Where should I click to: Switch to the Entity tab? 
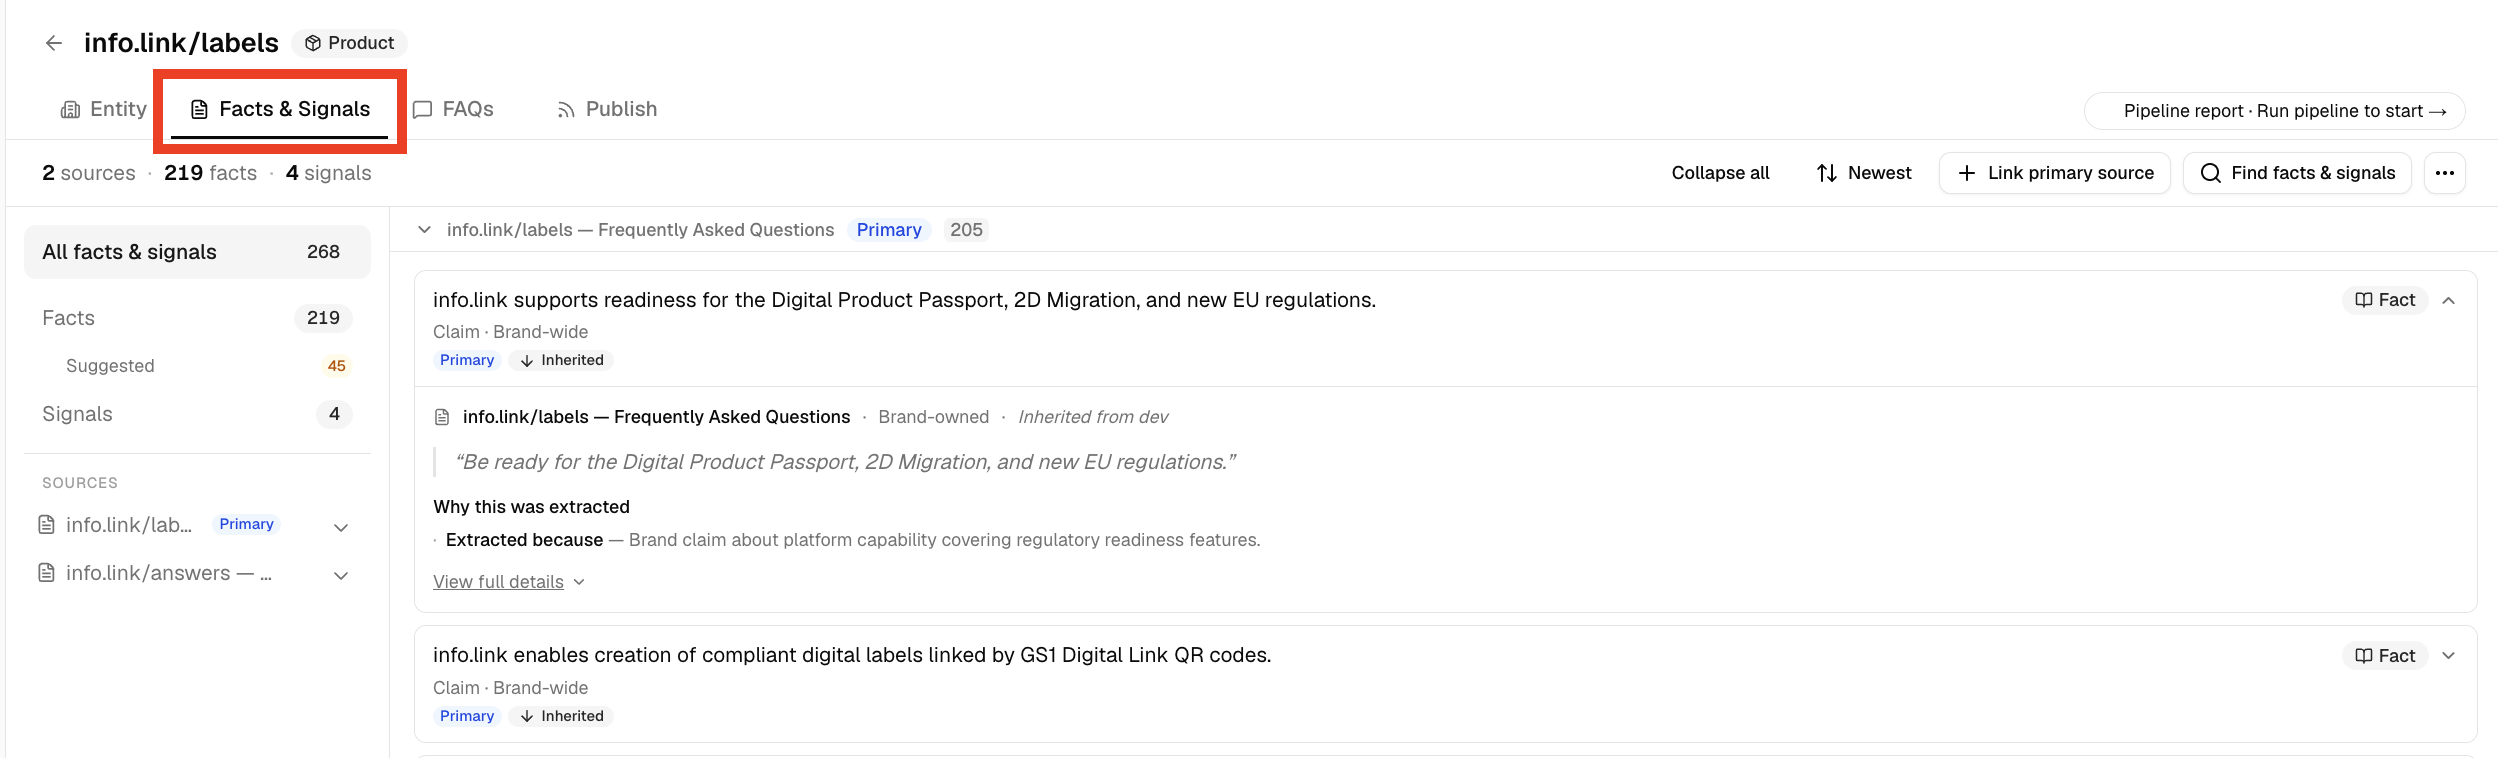(104, 109)
